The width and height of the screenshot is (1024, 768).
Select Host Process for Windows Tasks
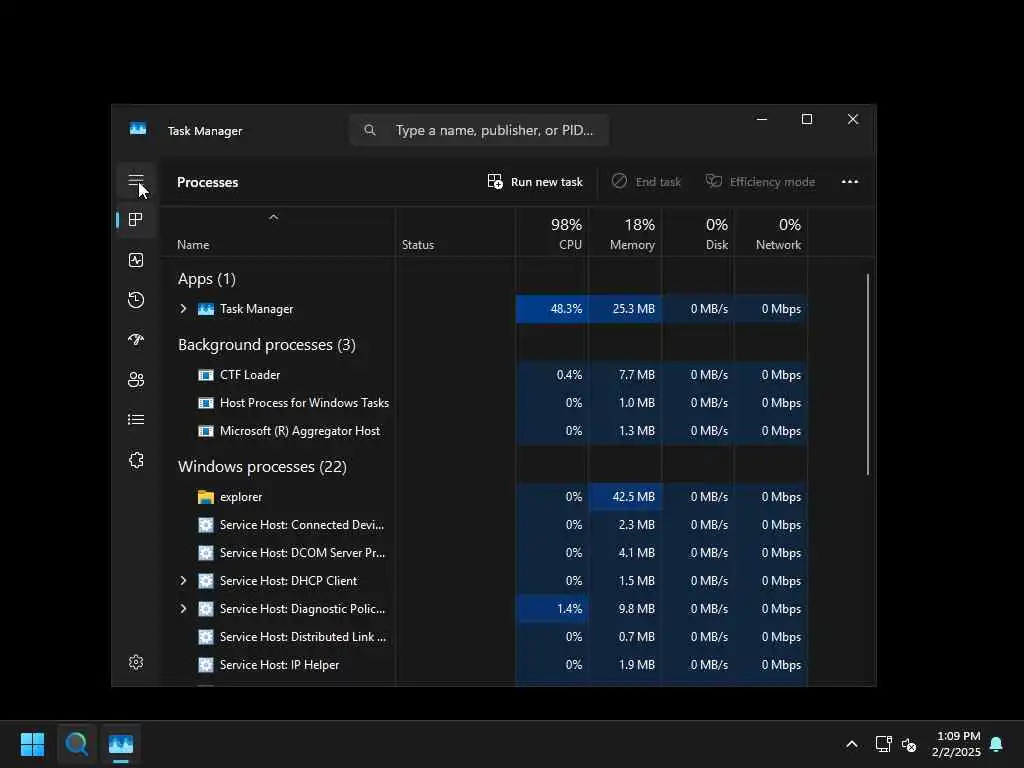[x=484, y=403]
